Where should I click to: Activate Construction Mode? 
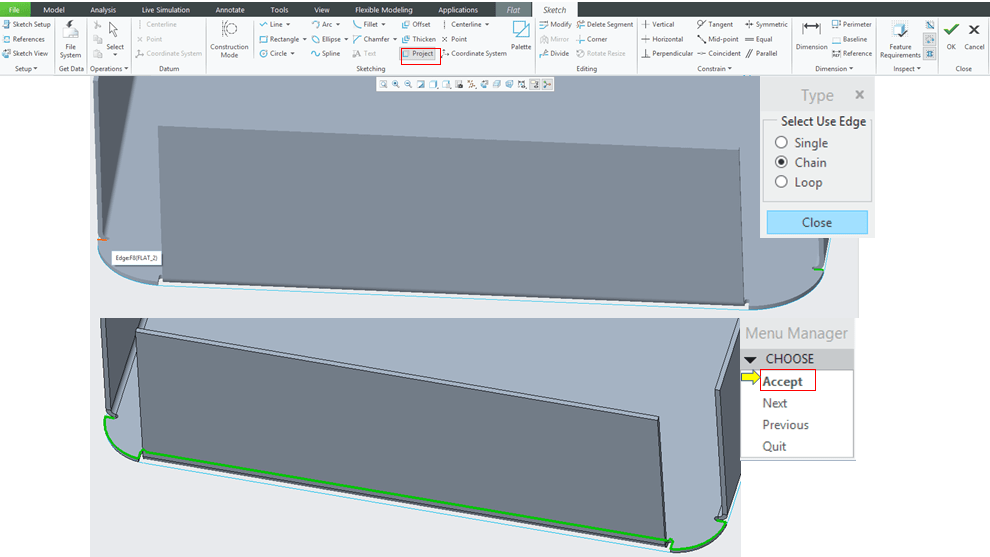229,36
